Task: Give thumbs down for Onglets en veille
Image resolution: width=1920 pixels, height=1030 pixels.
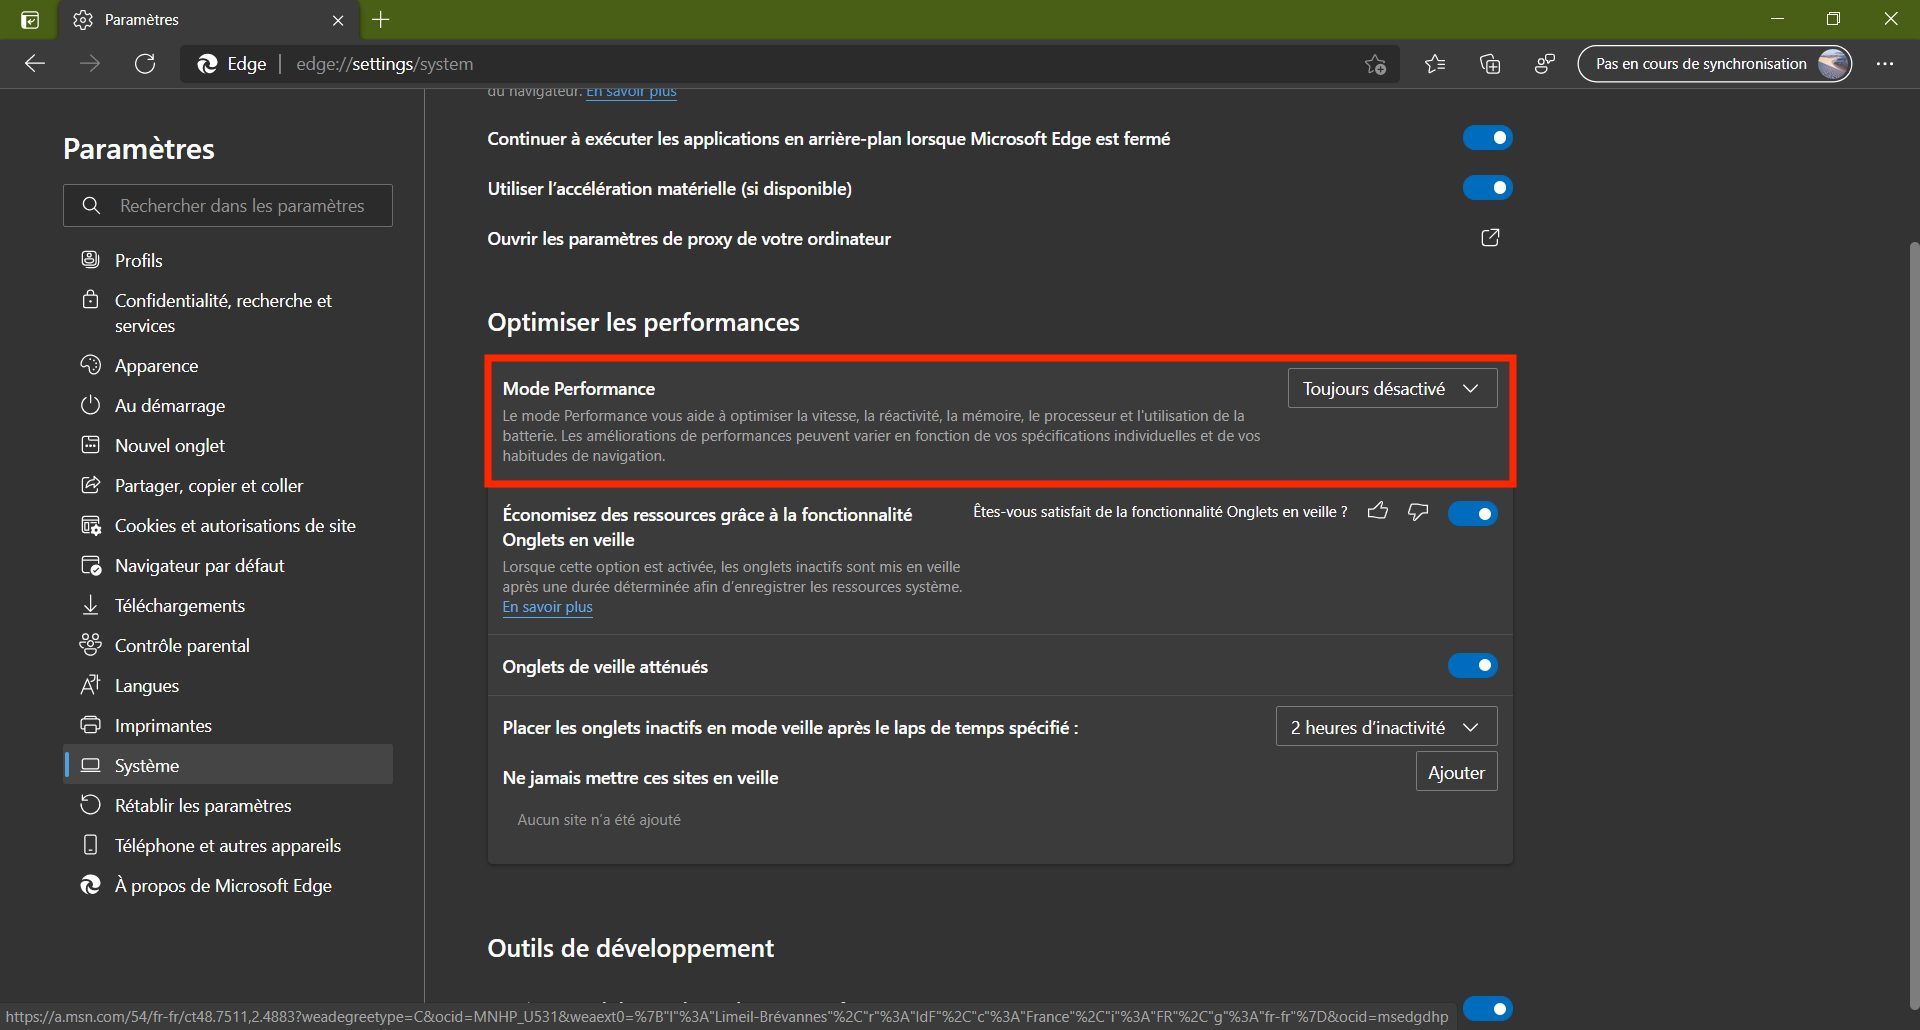Action: pyautogui.click(x=1418, y=512)
